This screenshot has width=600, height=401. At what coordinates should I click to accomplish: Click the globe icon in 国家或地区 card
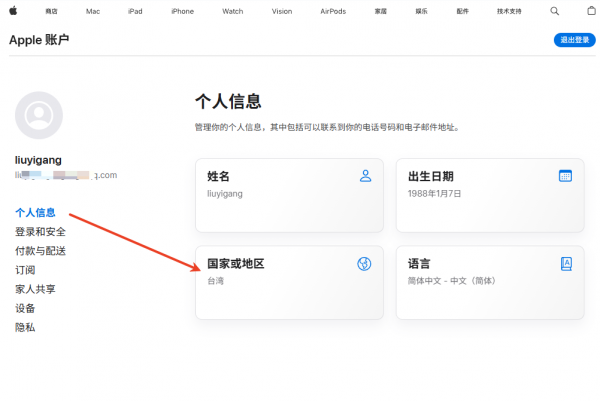tap(364, 264)
